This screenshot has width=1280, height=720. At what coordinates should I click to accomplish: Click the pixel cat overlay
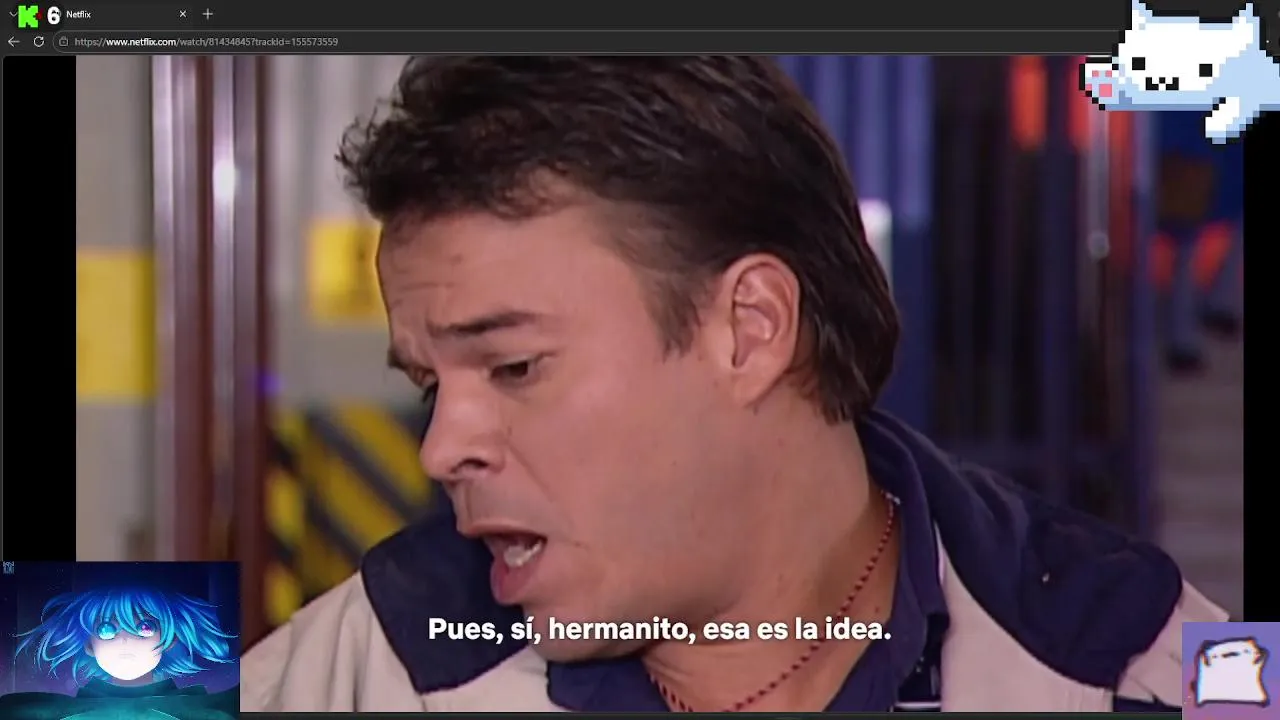[1180, 70]
